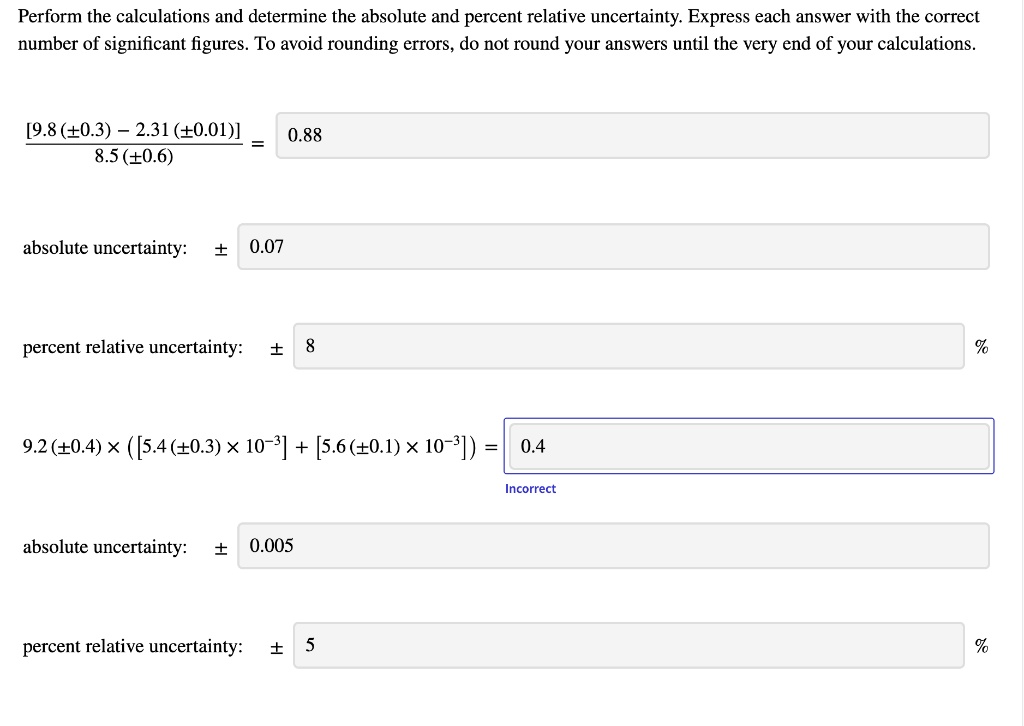
Task: Click the percent sign after the 5 field
Action: click(981, 645)
